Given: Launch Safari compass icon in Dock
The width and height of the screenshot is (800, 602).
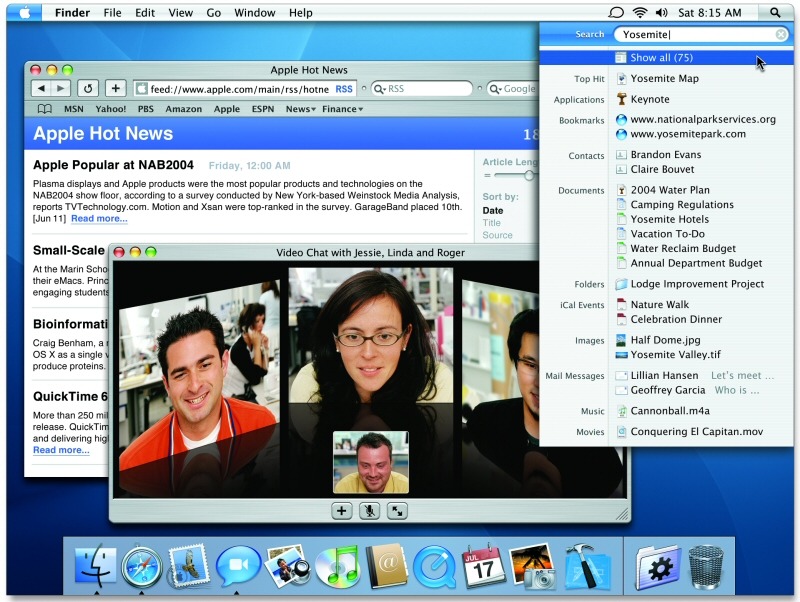Looking at the screenshot, I should [x=142, y=567].
